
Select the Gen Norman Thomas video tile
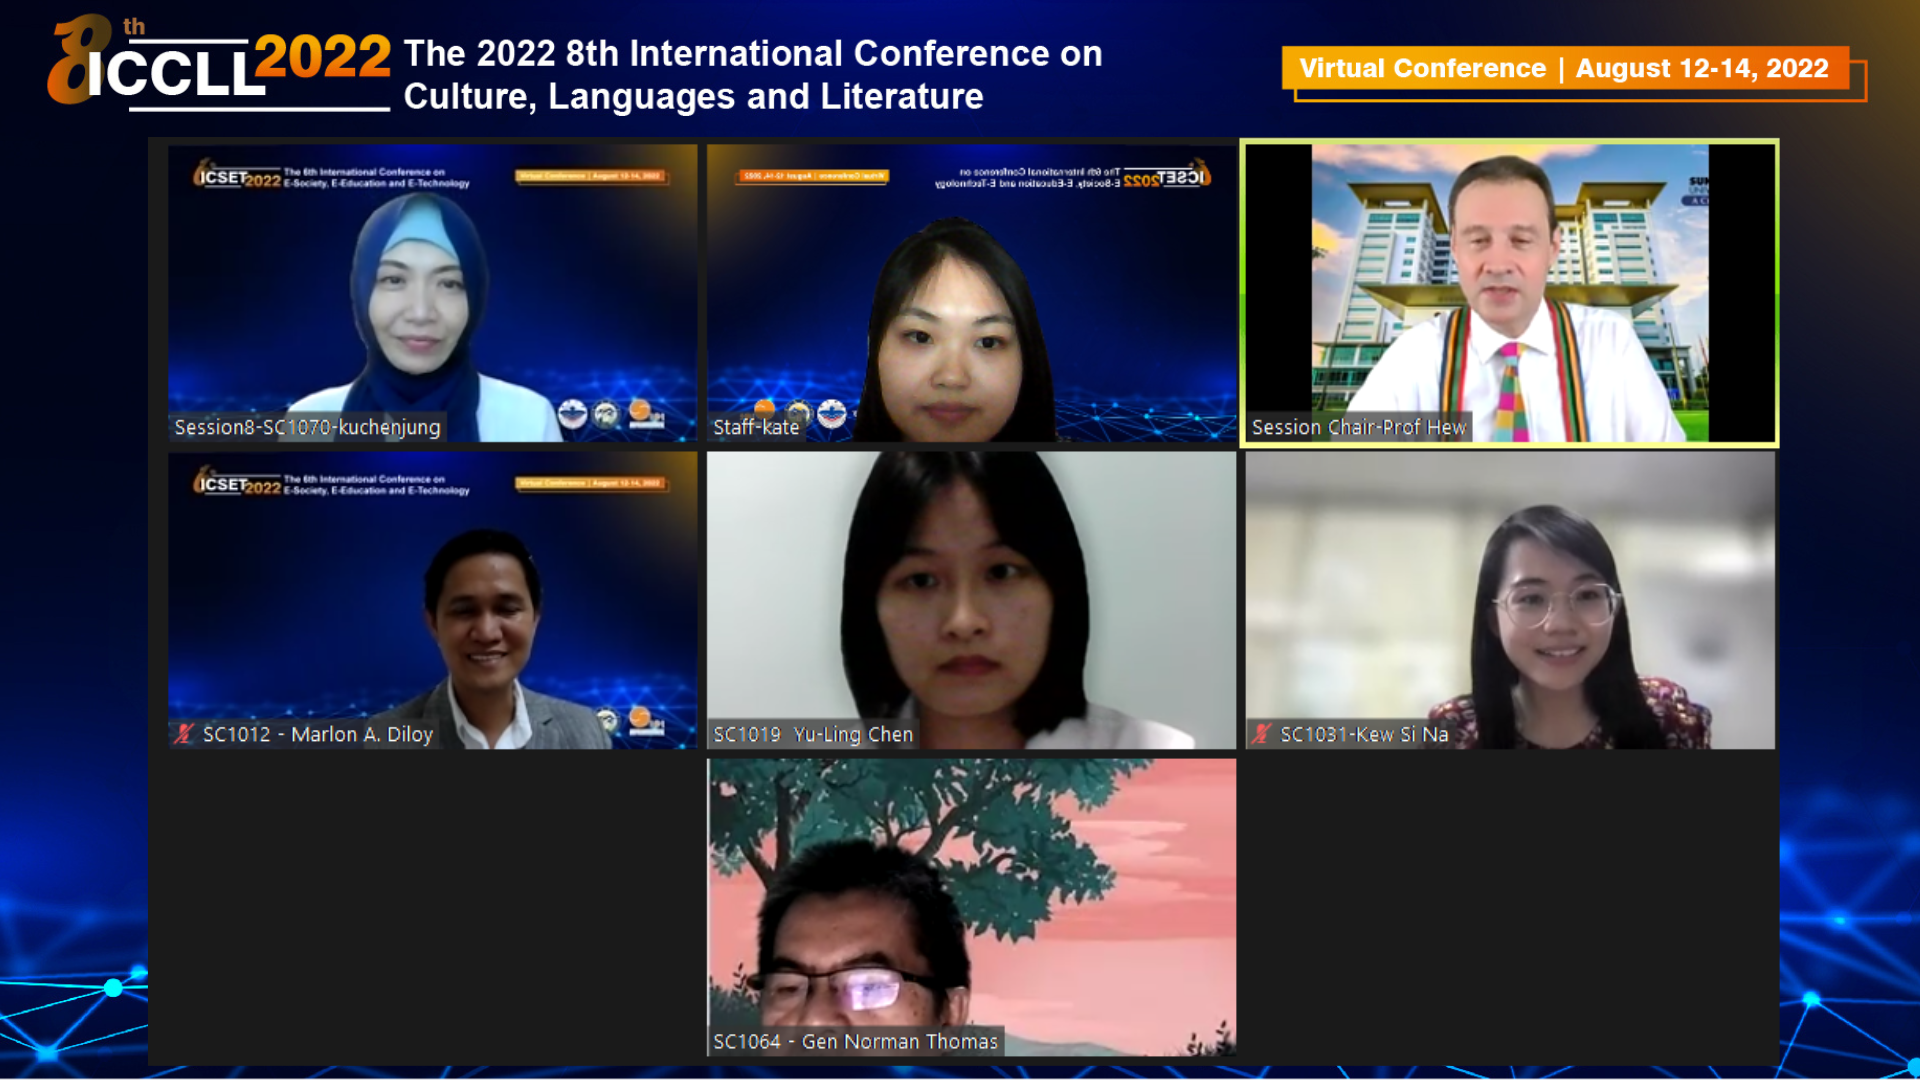971,907
